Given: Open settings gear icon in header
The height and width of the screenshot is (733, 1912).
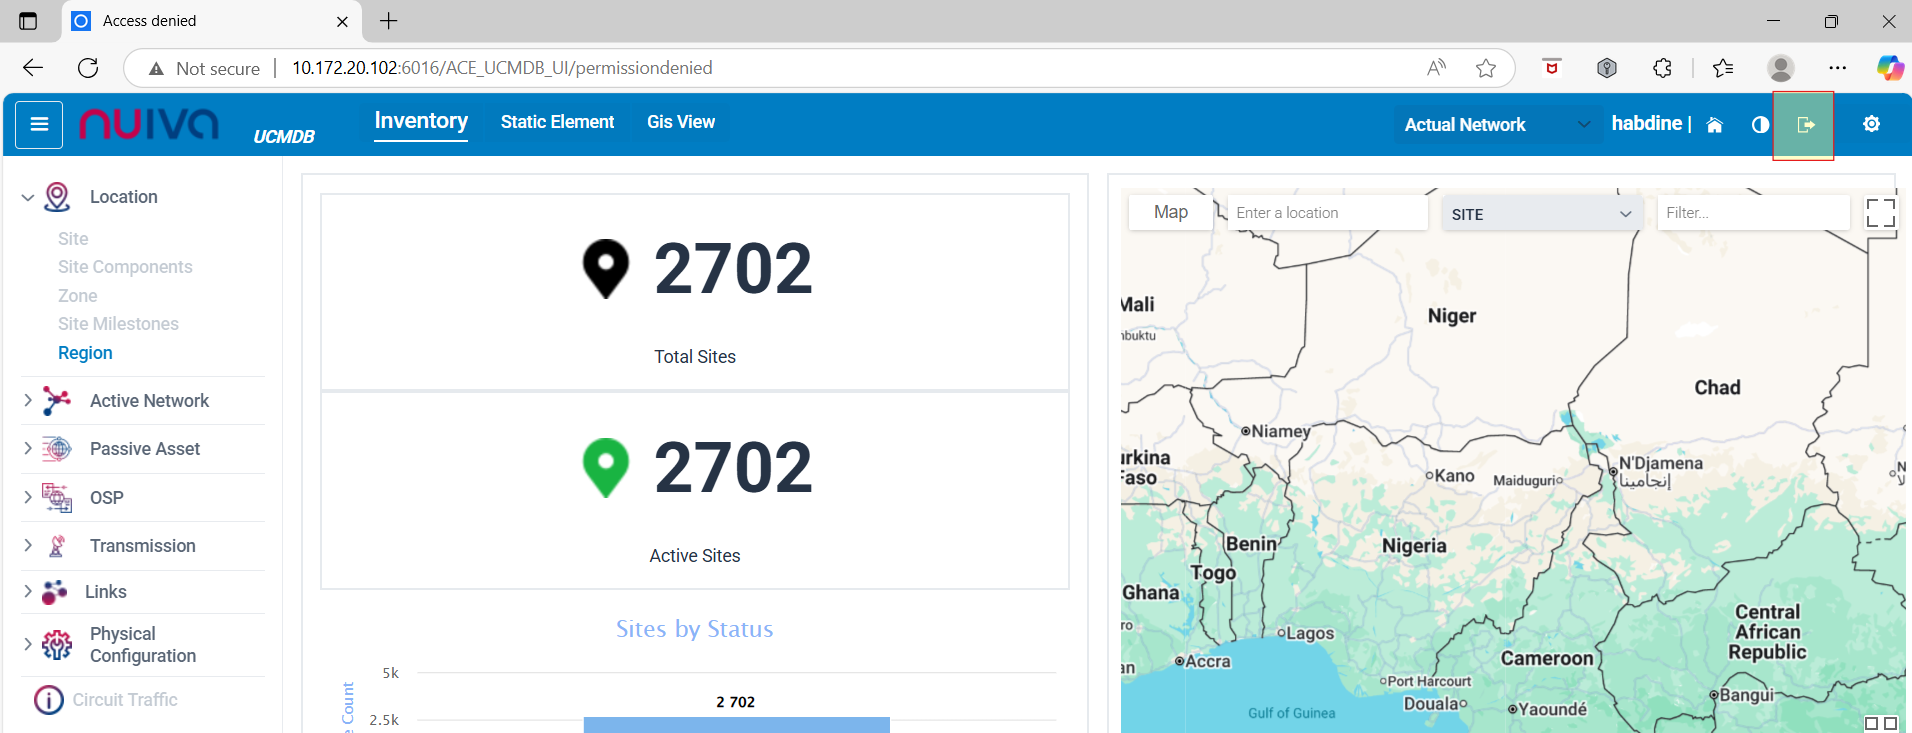Looking at the screenshot, I should pyautogui.click(x=1871, y=124).
